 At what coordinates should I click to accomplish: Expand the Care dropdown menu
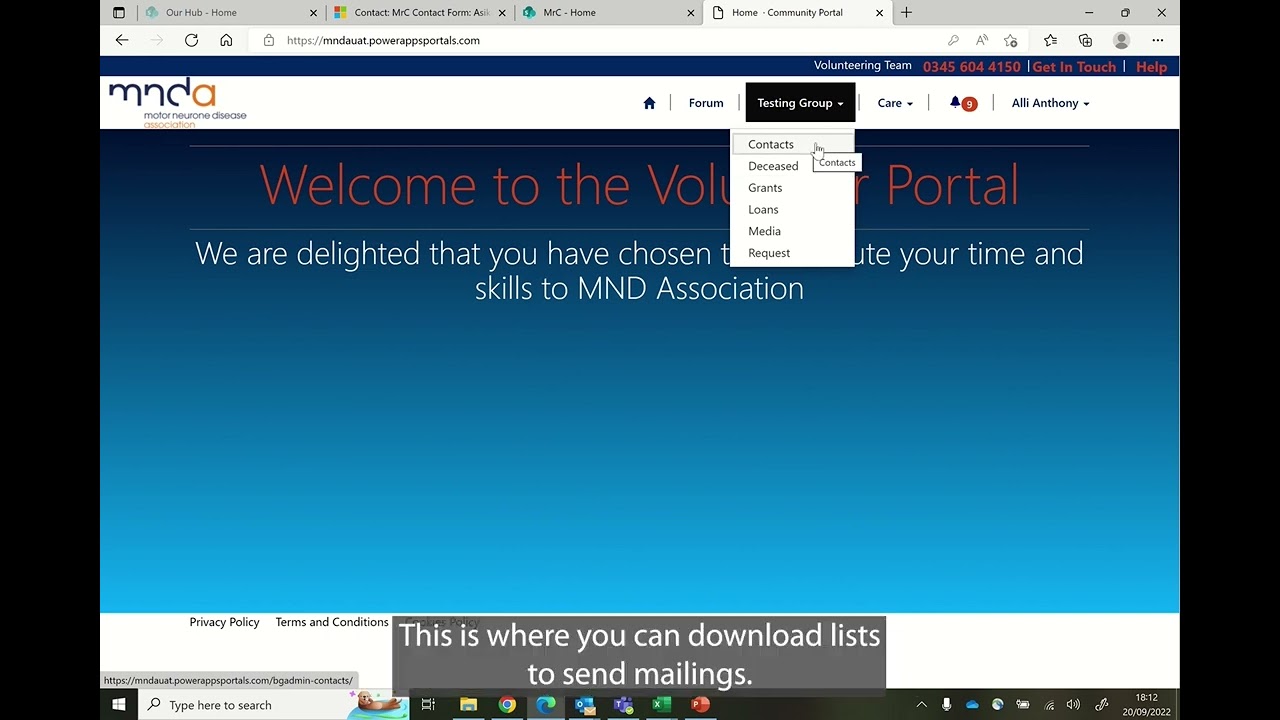[895, 103]
